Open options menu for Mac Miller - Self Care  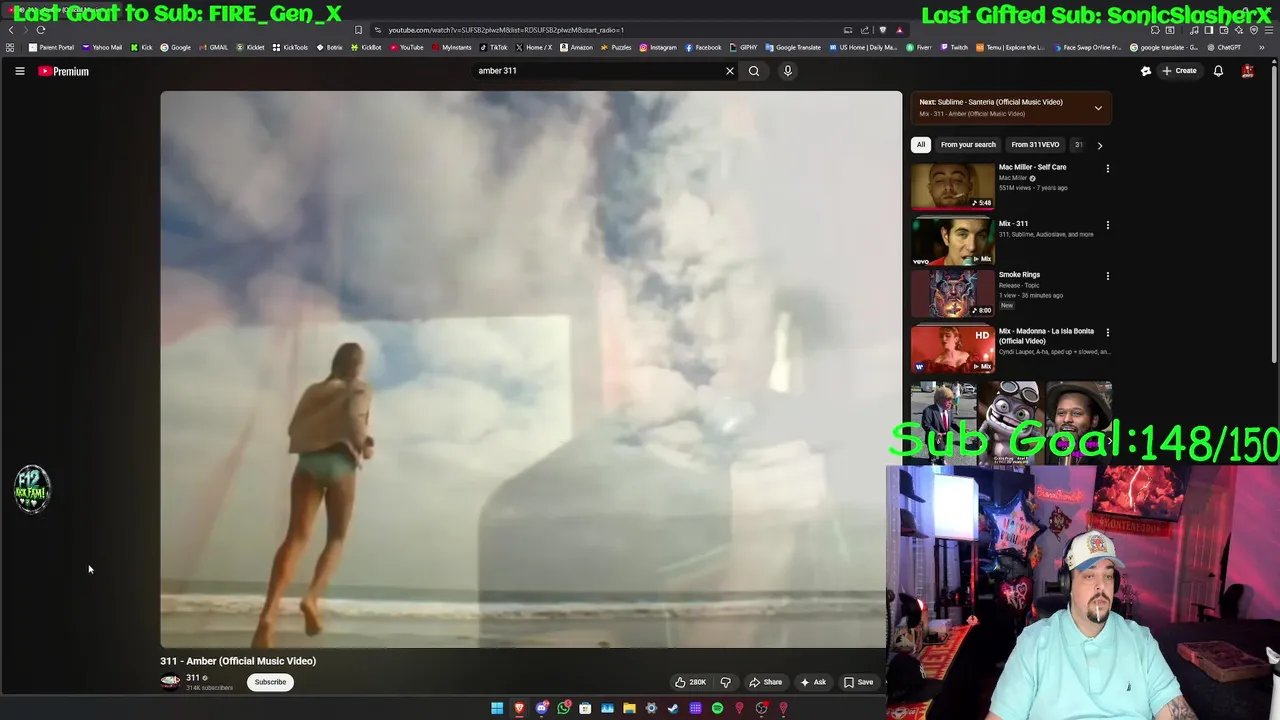1107,168
